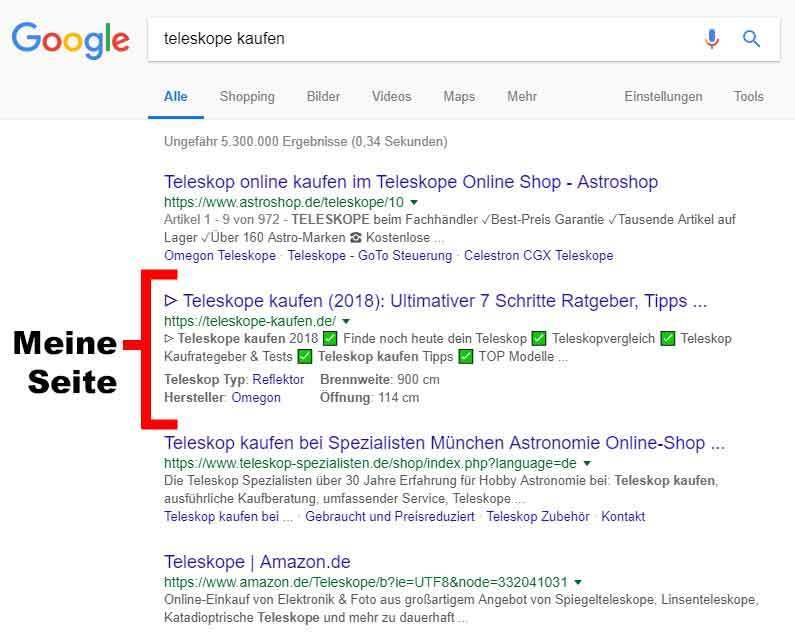Click the https://www.astroshop.de/teleskope/10 URL
The height and width of the screenshot is (640, 795).
click(x=284, y=202)
